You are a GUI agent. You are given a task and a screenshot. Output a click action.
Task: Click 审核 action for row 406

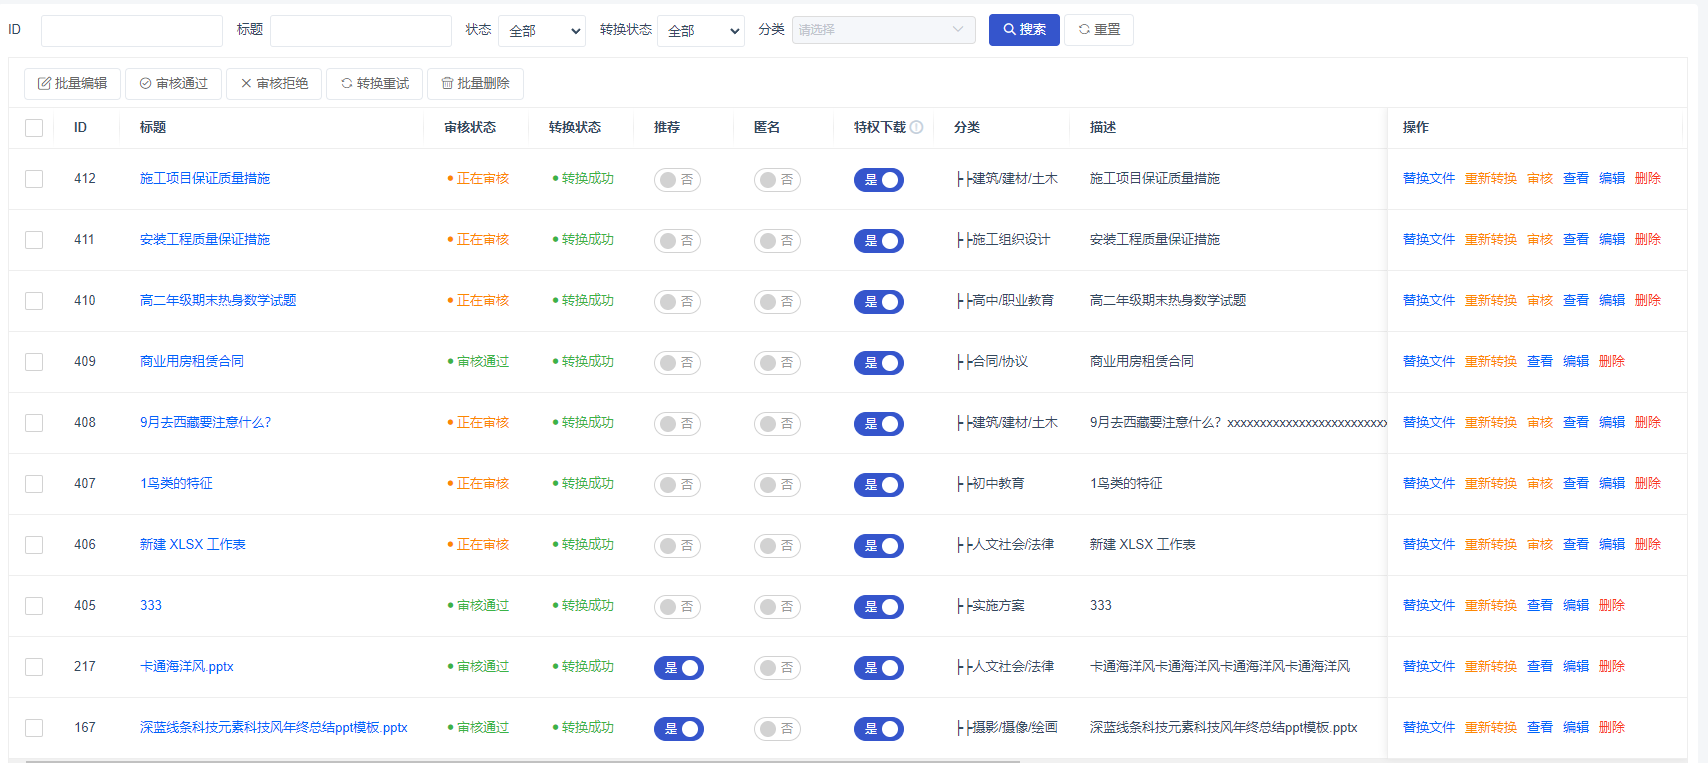(x=1540, y=544)
